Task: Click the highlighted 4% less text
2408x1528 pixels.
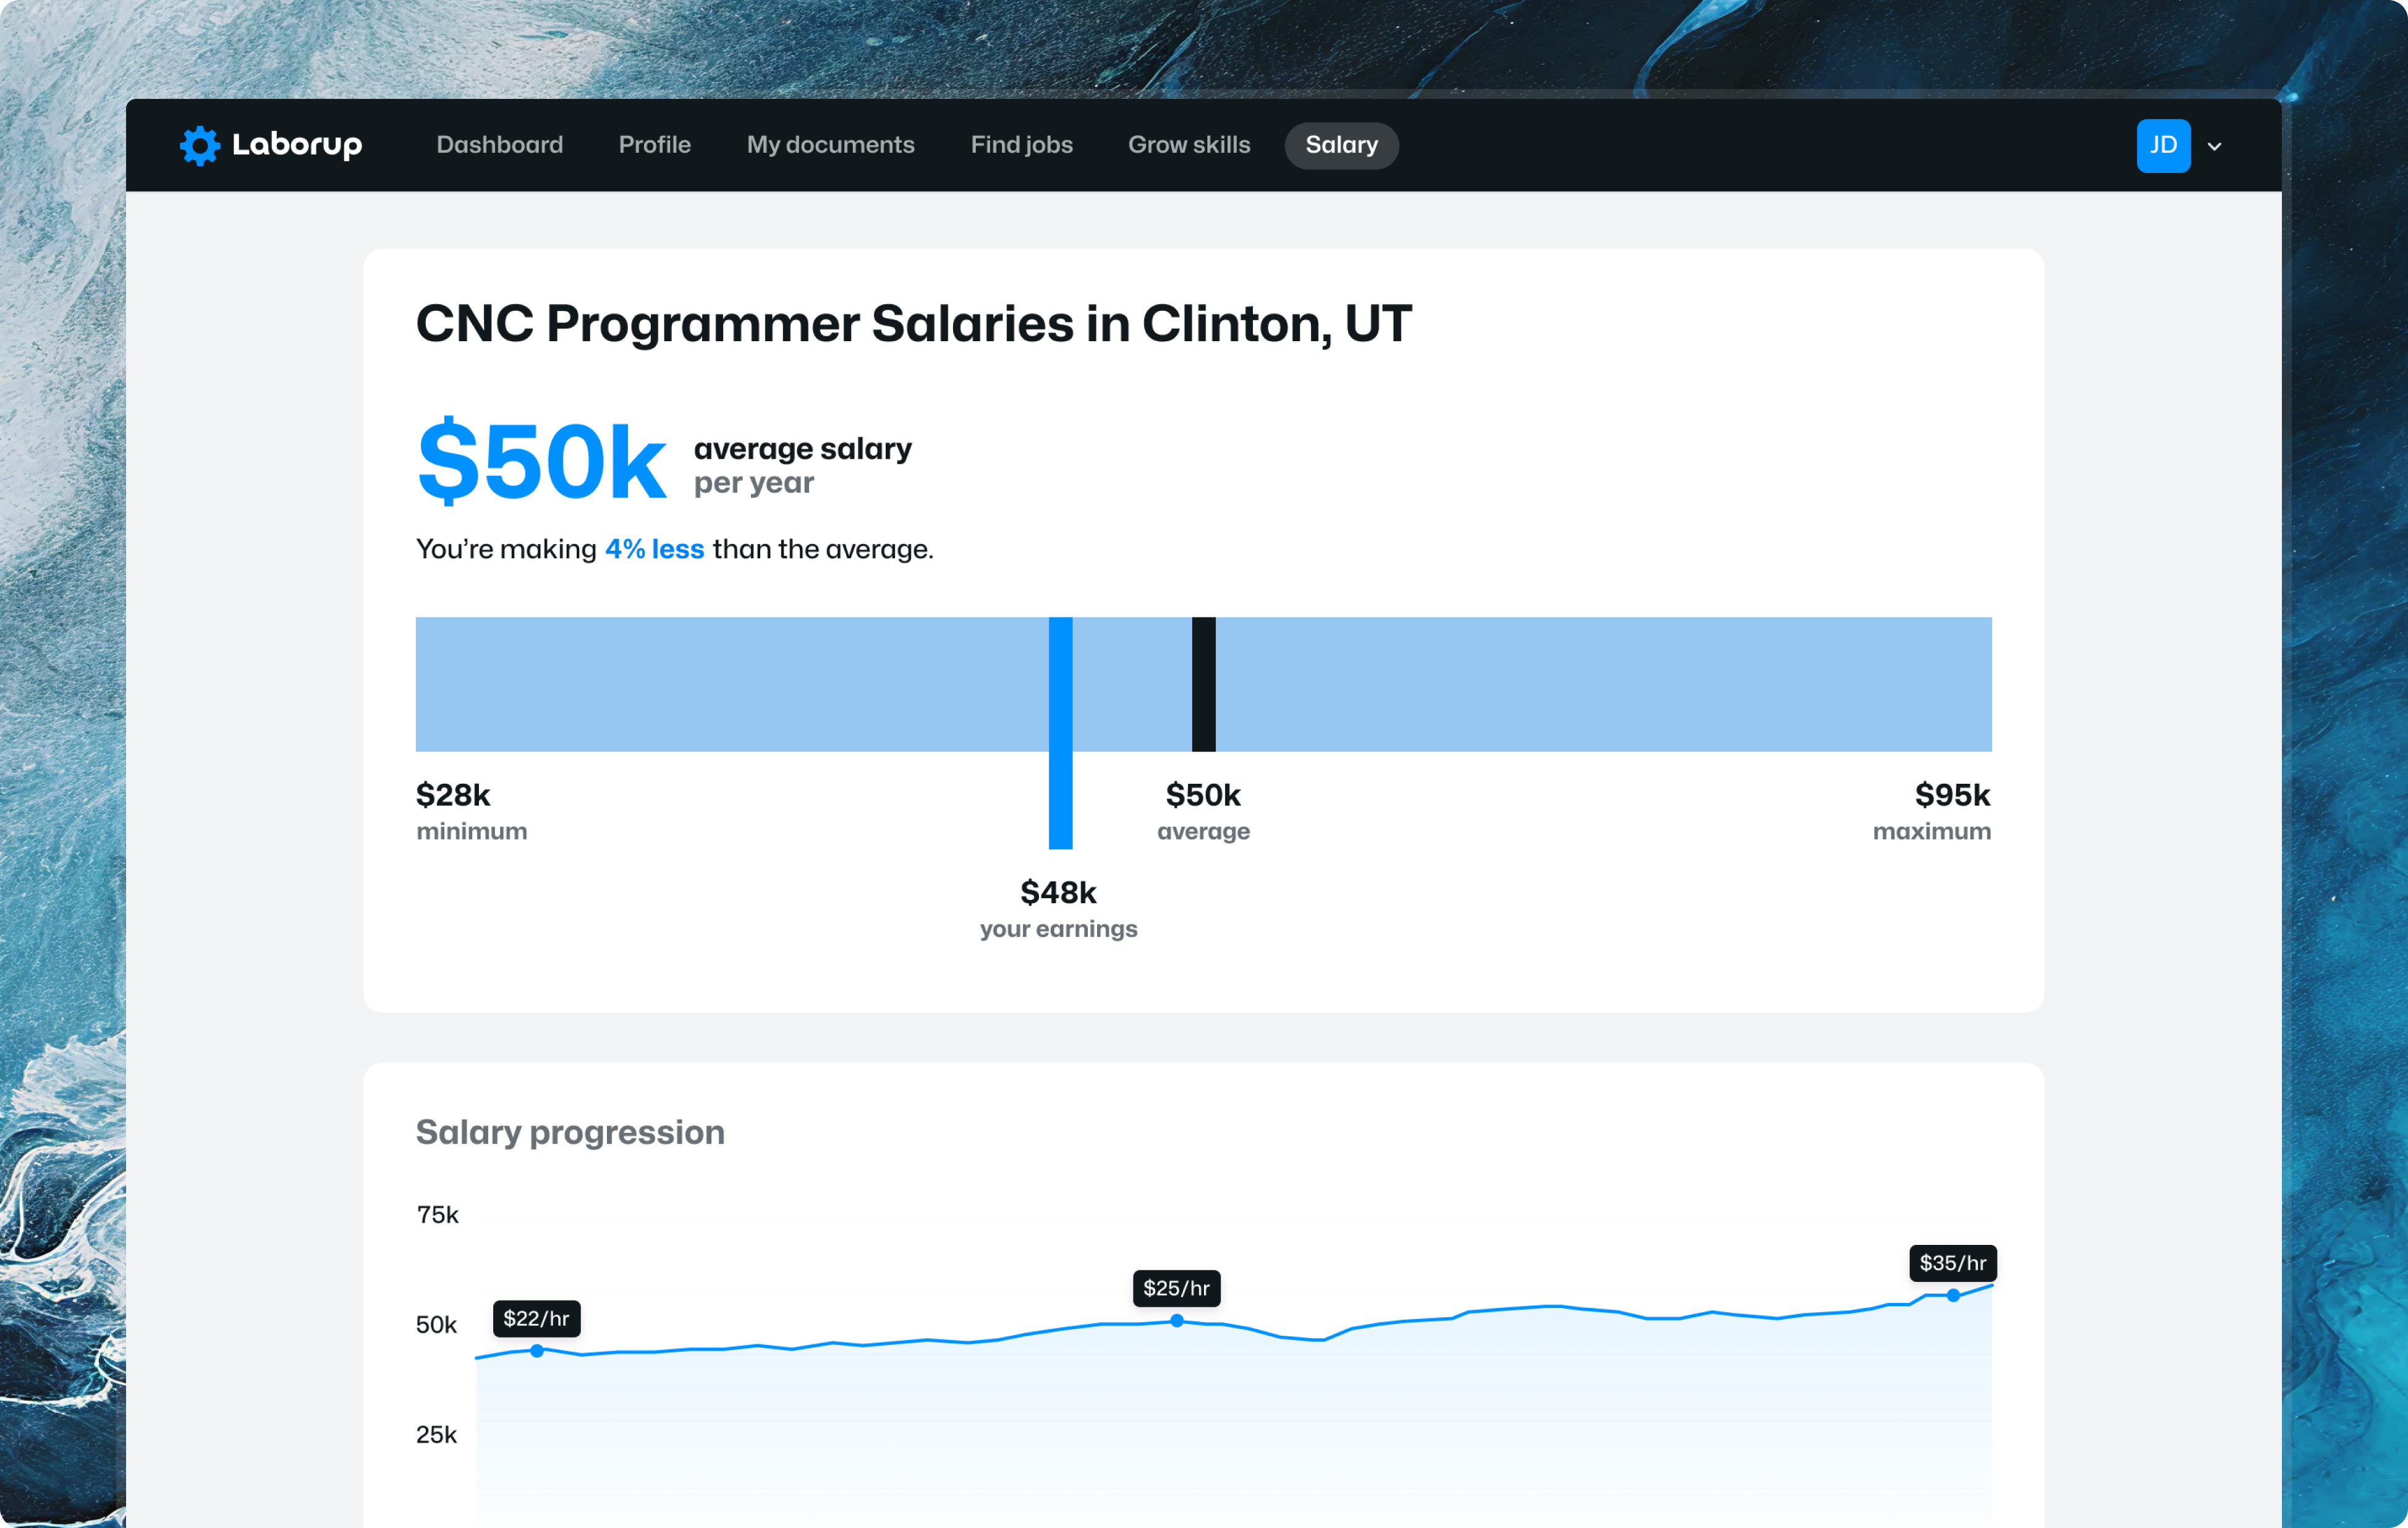Action: click(x=654, y=549)
